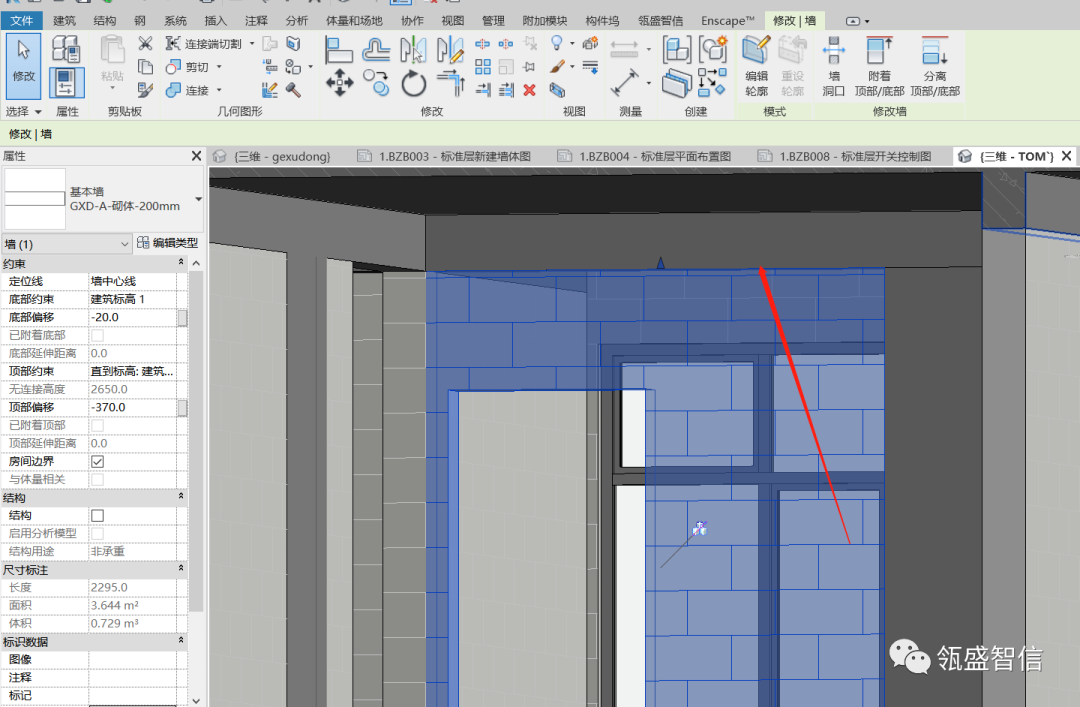1080x707 pixels.
Task: Select the Array tool
Action: tap(483, 67)
